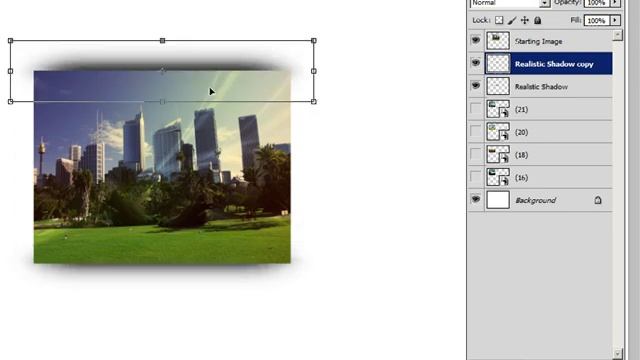Click the top-right transform handle
The height and width of the screenshot is (360, 640).
pyautogui.click(x=313, y=40)
